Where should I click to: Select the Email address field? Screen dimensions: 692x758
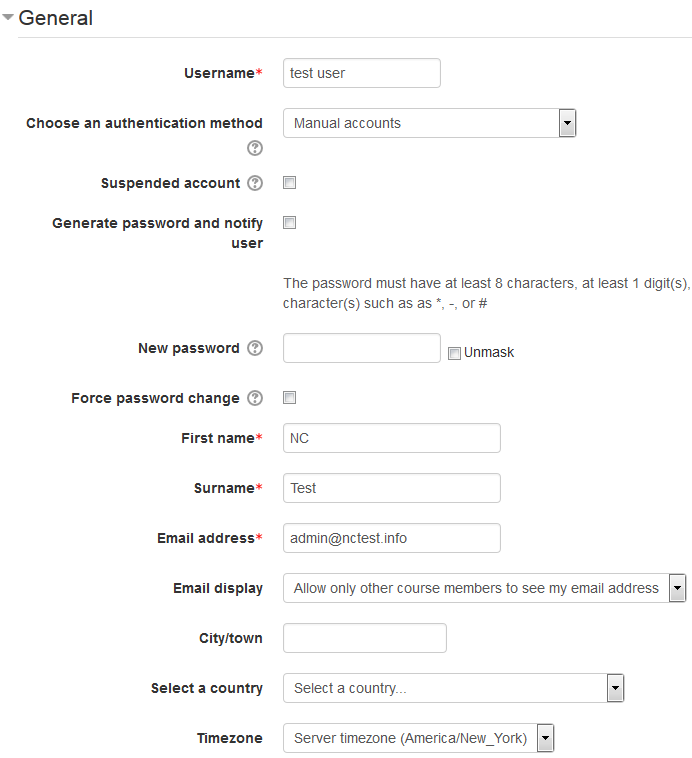coord(392,538)
